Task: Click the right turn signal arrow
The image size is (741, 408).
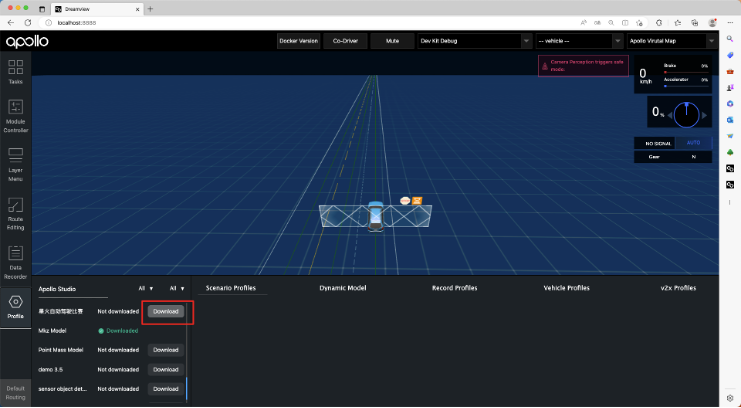Action: 704,115
